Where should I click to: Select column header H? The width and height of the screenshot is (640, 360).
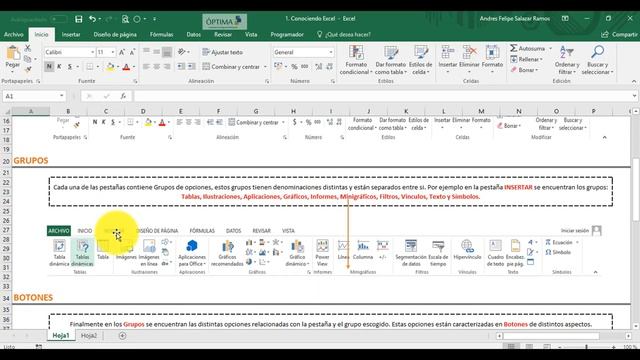pos(293,111)
